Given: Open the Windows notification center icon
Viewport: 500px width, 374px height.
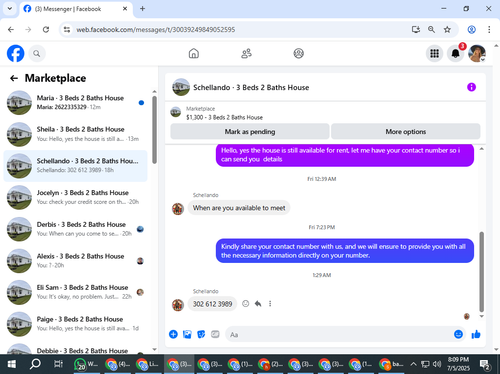Looking at the screenshot, I should pos(485,364).
